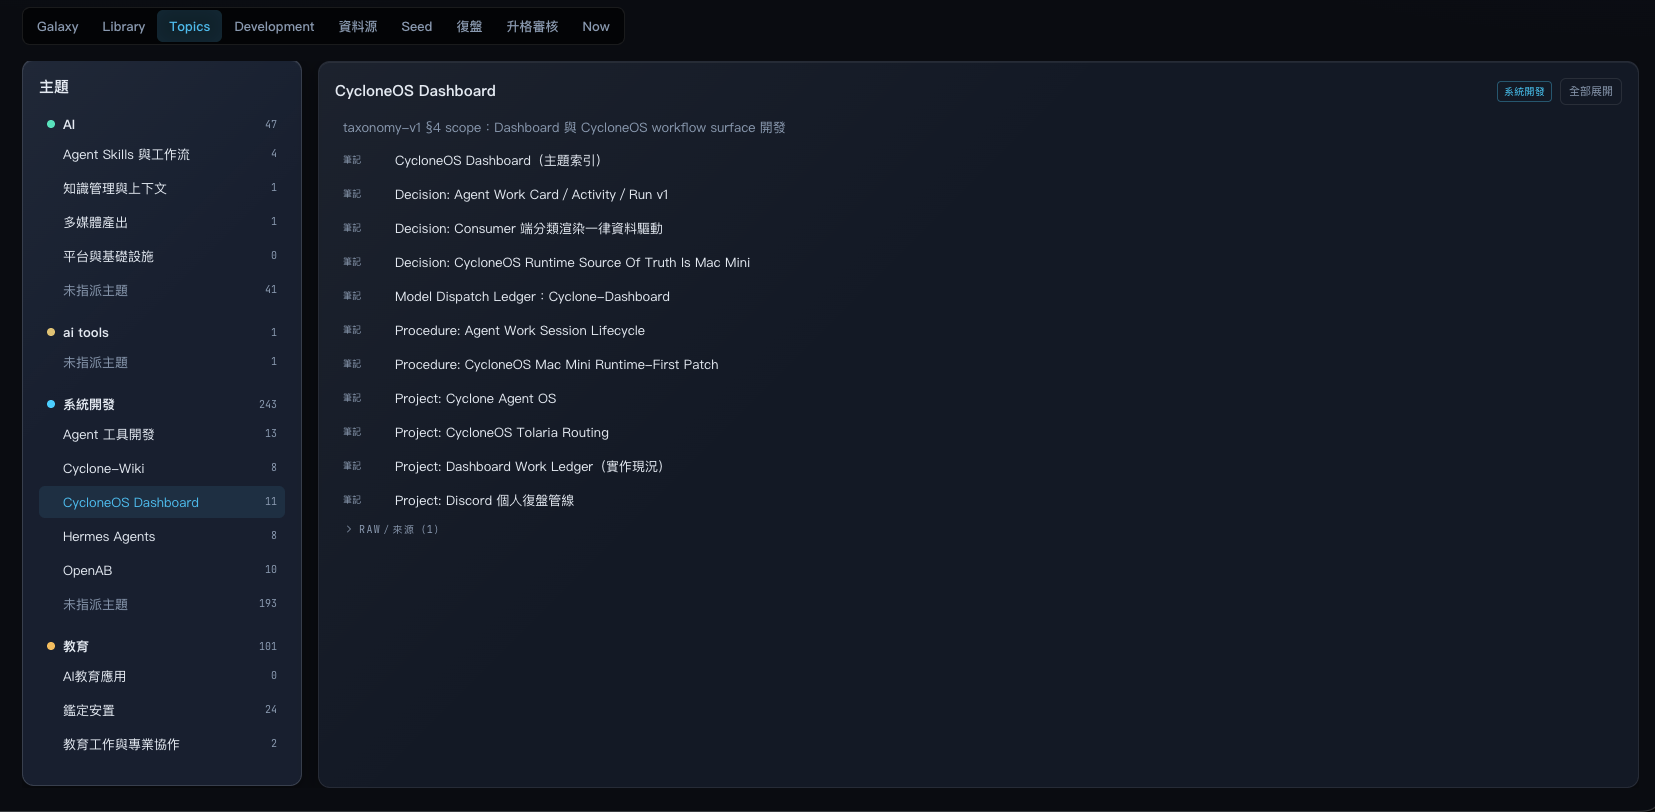Click the taxonomy-v1 §4 scope description
This screenshot has height=812, width=1655.
click(564, 128)
